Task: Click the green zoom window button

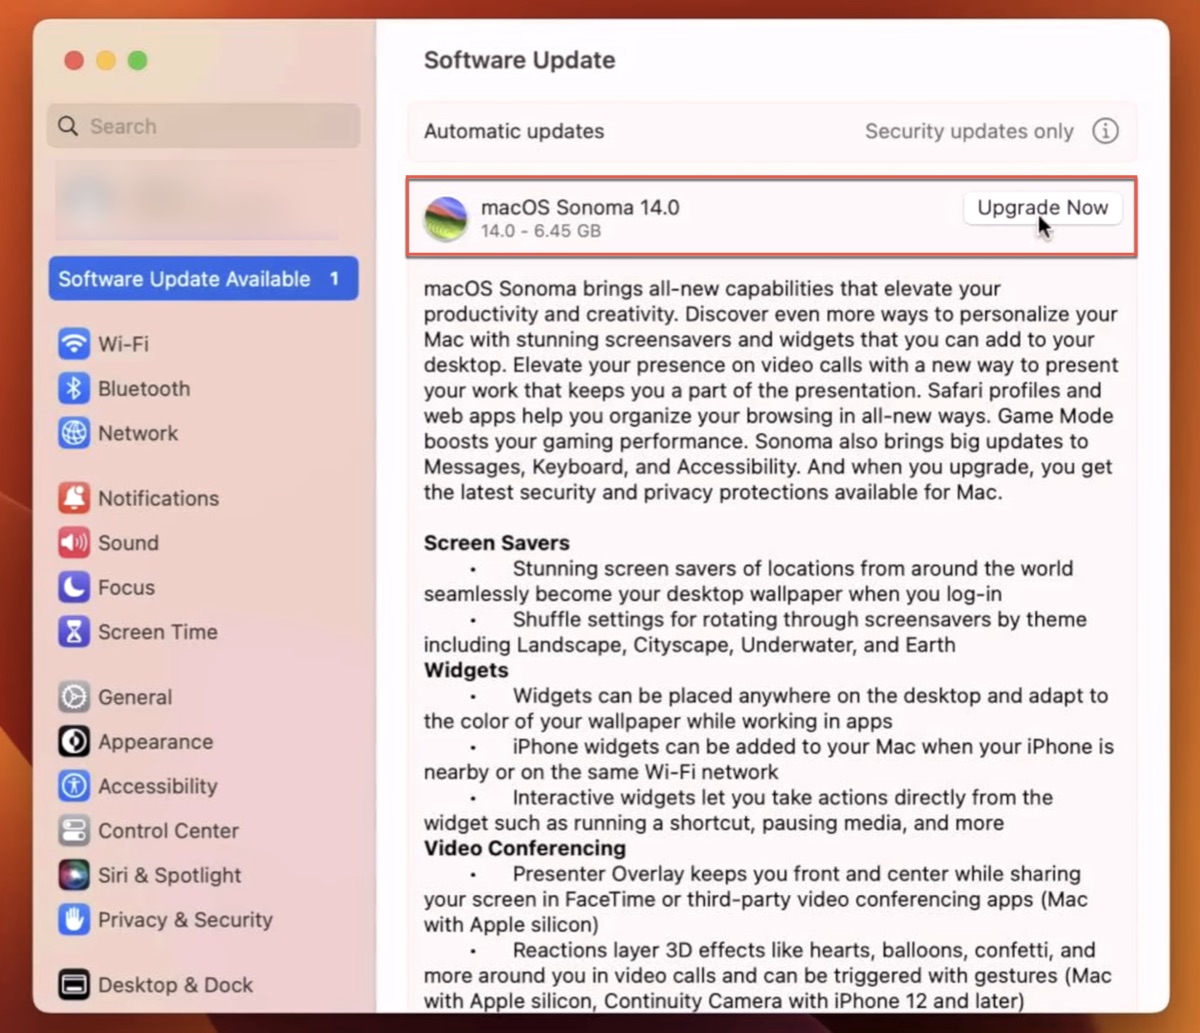Action: [138, 60]
